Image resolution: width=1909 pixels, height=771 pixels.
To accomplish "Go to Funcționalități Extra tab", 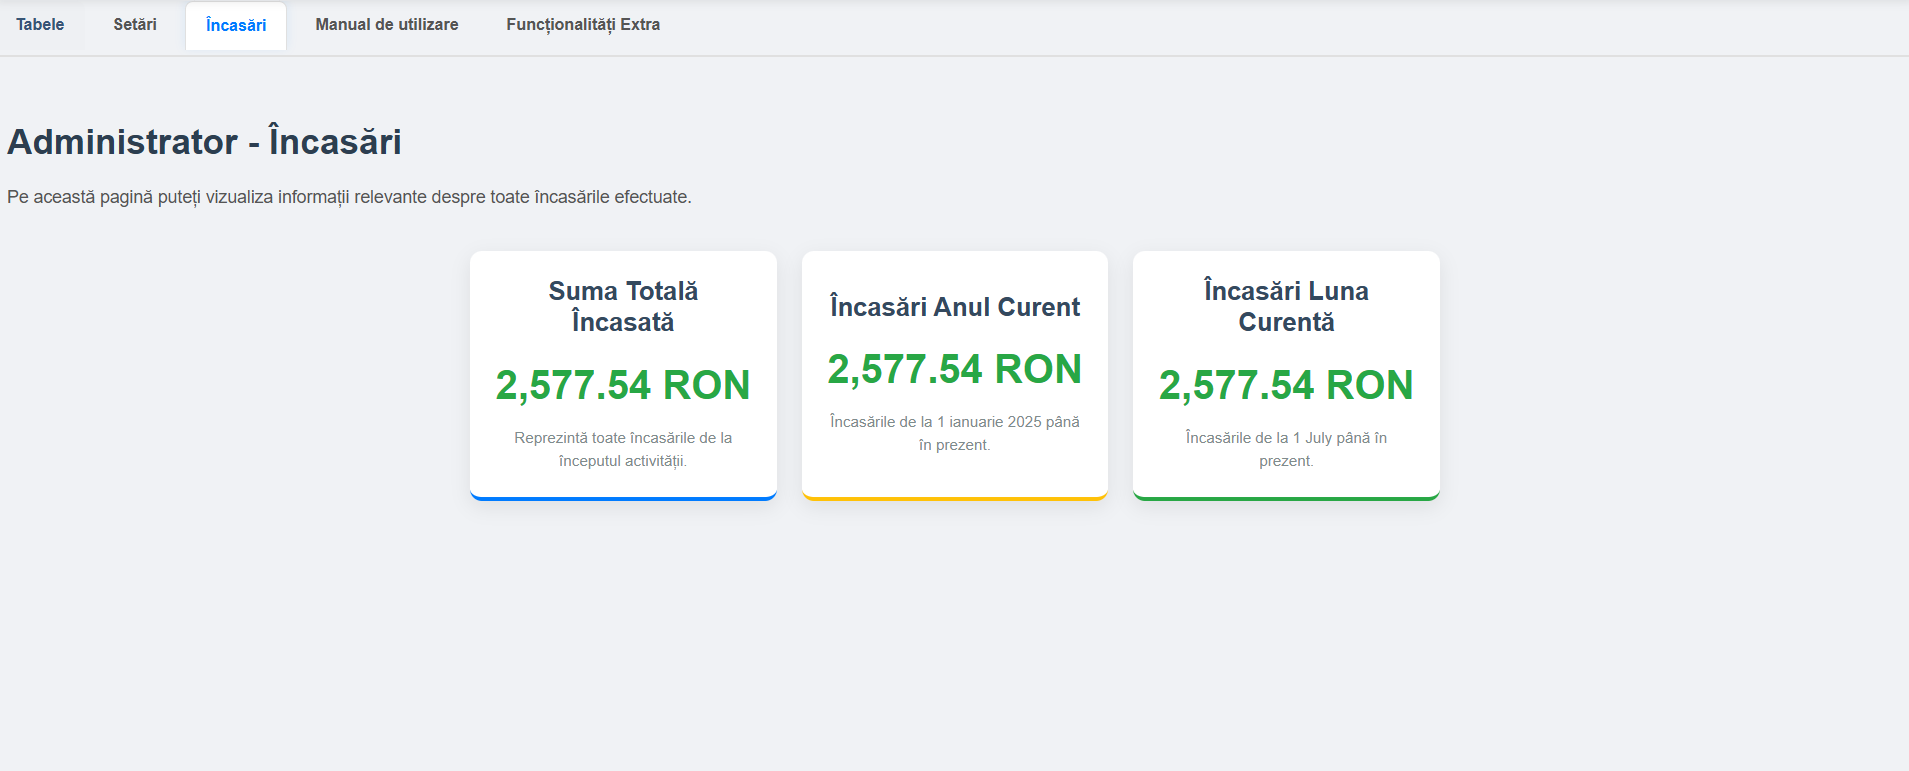I will [x=583, y=25].
